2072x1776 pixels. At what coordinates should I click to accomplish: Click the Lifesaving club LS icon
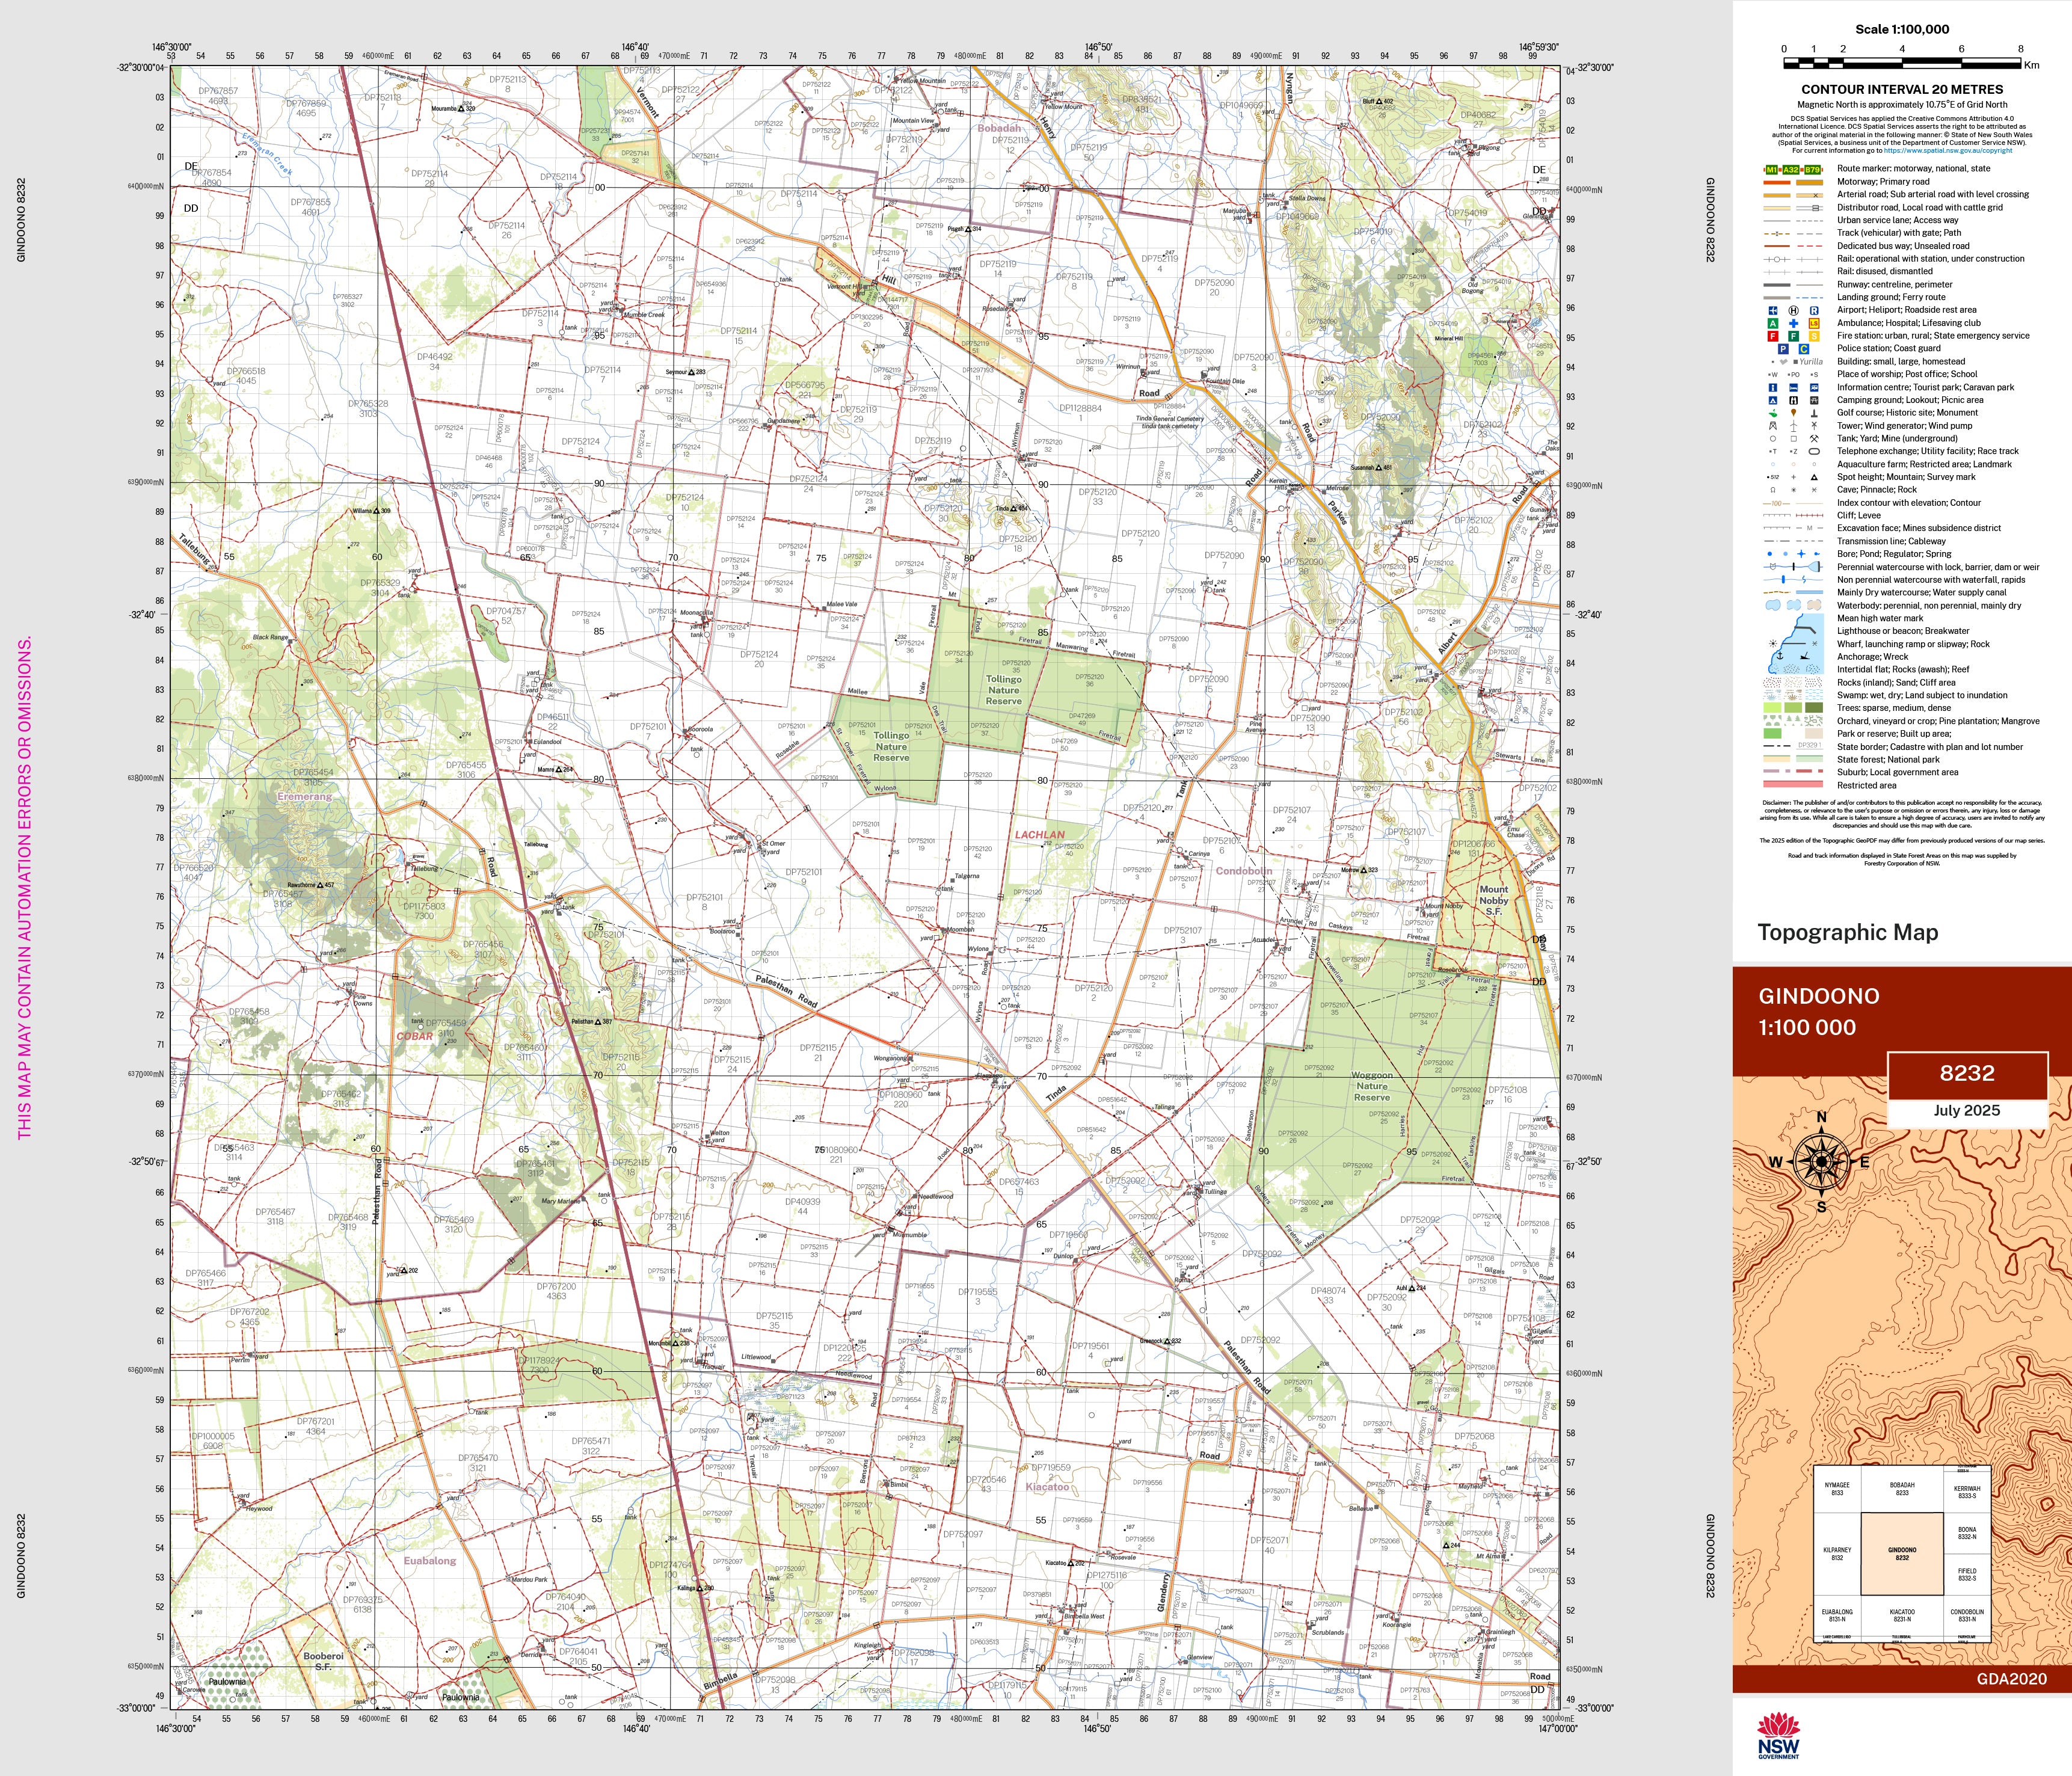pos(1814,323)
